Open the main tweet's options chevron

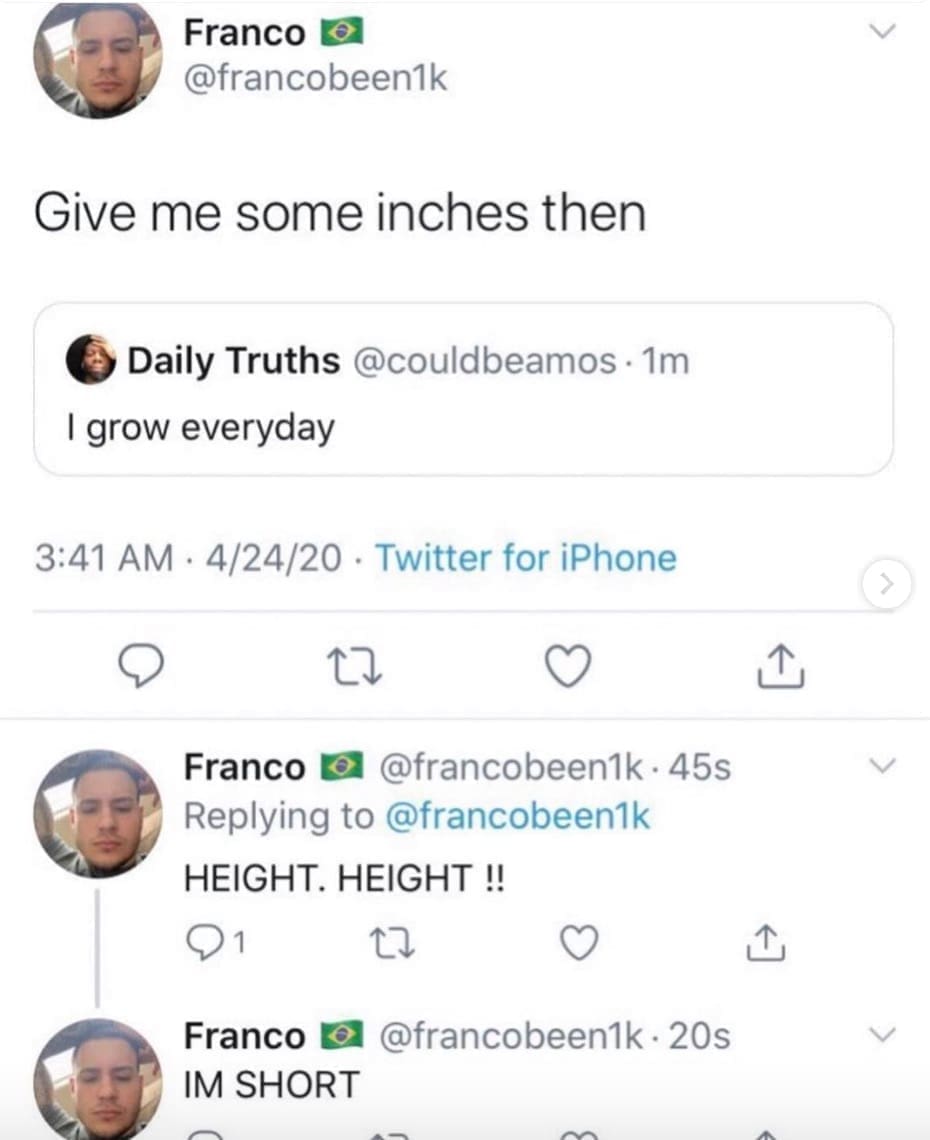[x=882, y=32]
